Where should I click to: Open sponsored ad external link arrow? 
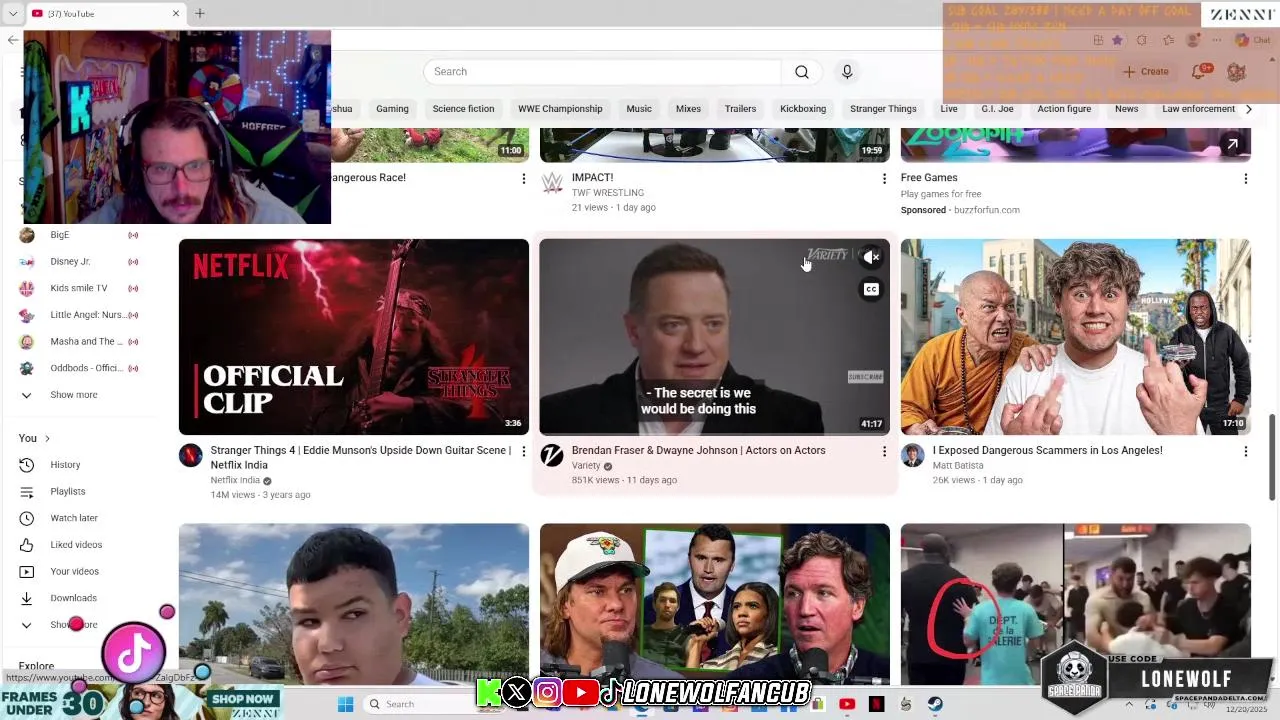[x=1232, y=145]
